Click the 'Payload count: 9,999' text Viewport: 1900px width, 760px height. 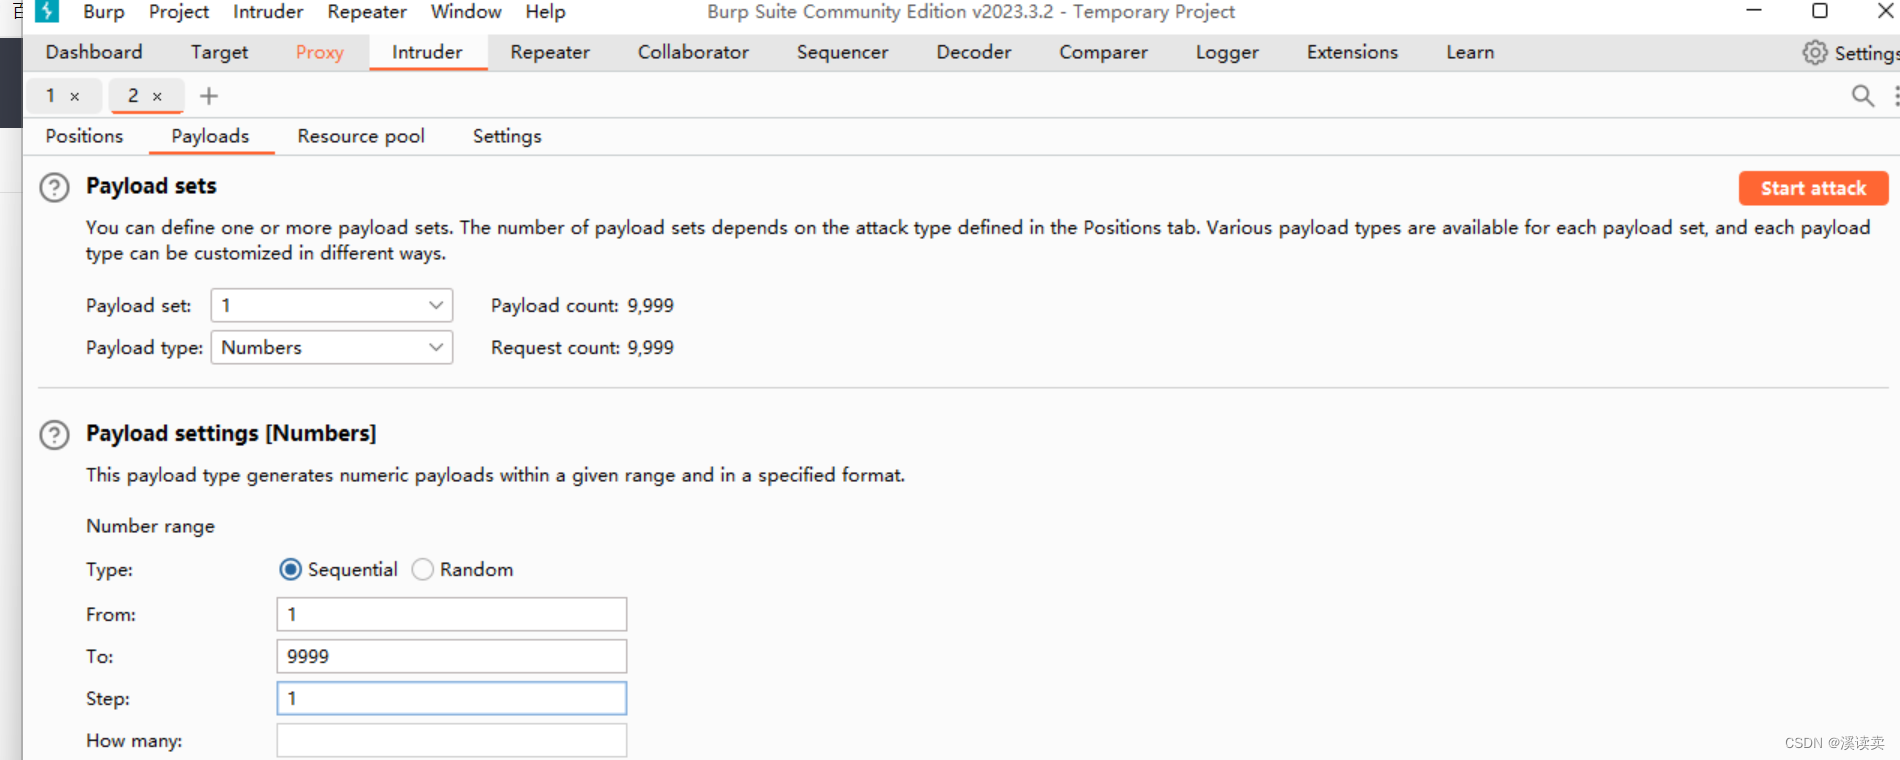coord(582,306)
